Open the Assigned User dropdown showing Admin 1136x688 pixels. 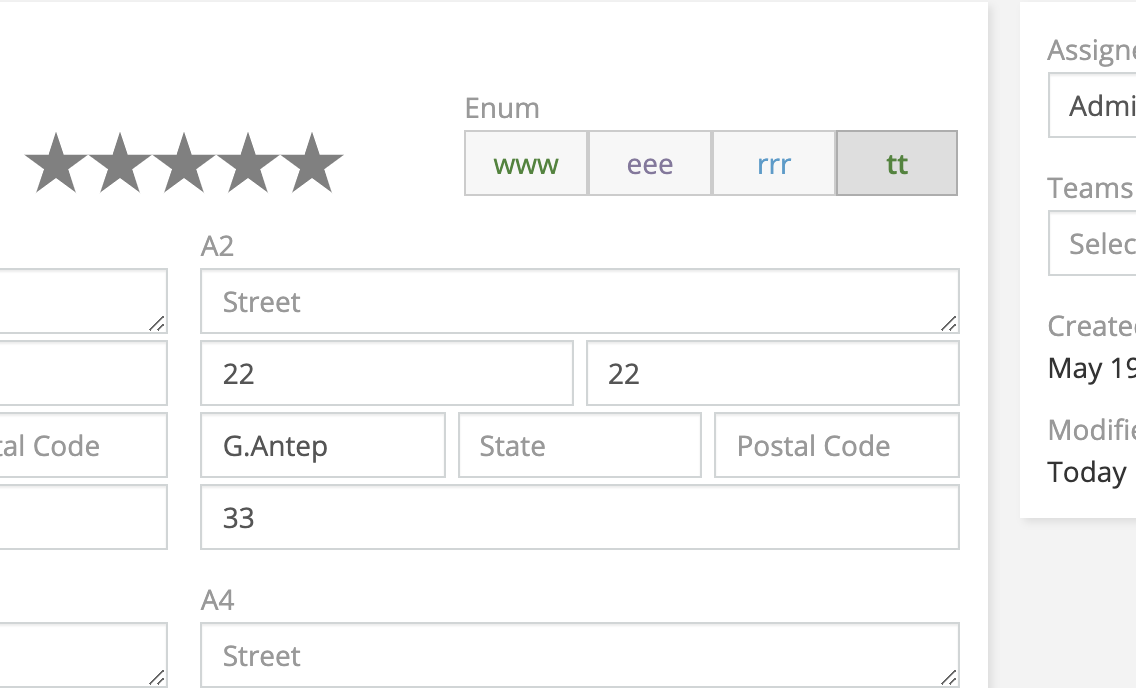pyautogui.click(x=1092, y=106)
